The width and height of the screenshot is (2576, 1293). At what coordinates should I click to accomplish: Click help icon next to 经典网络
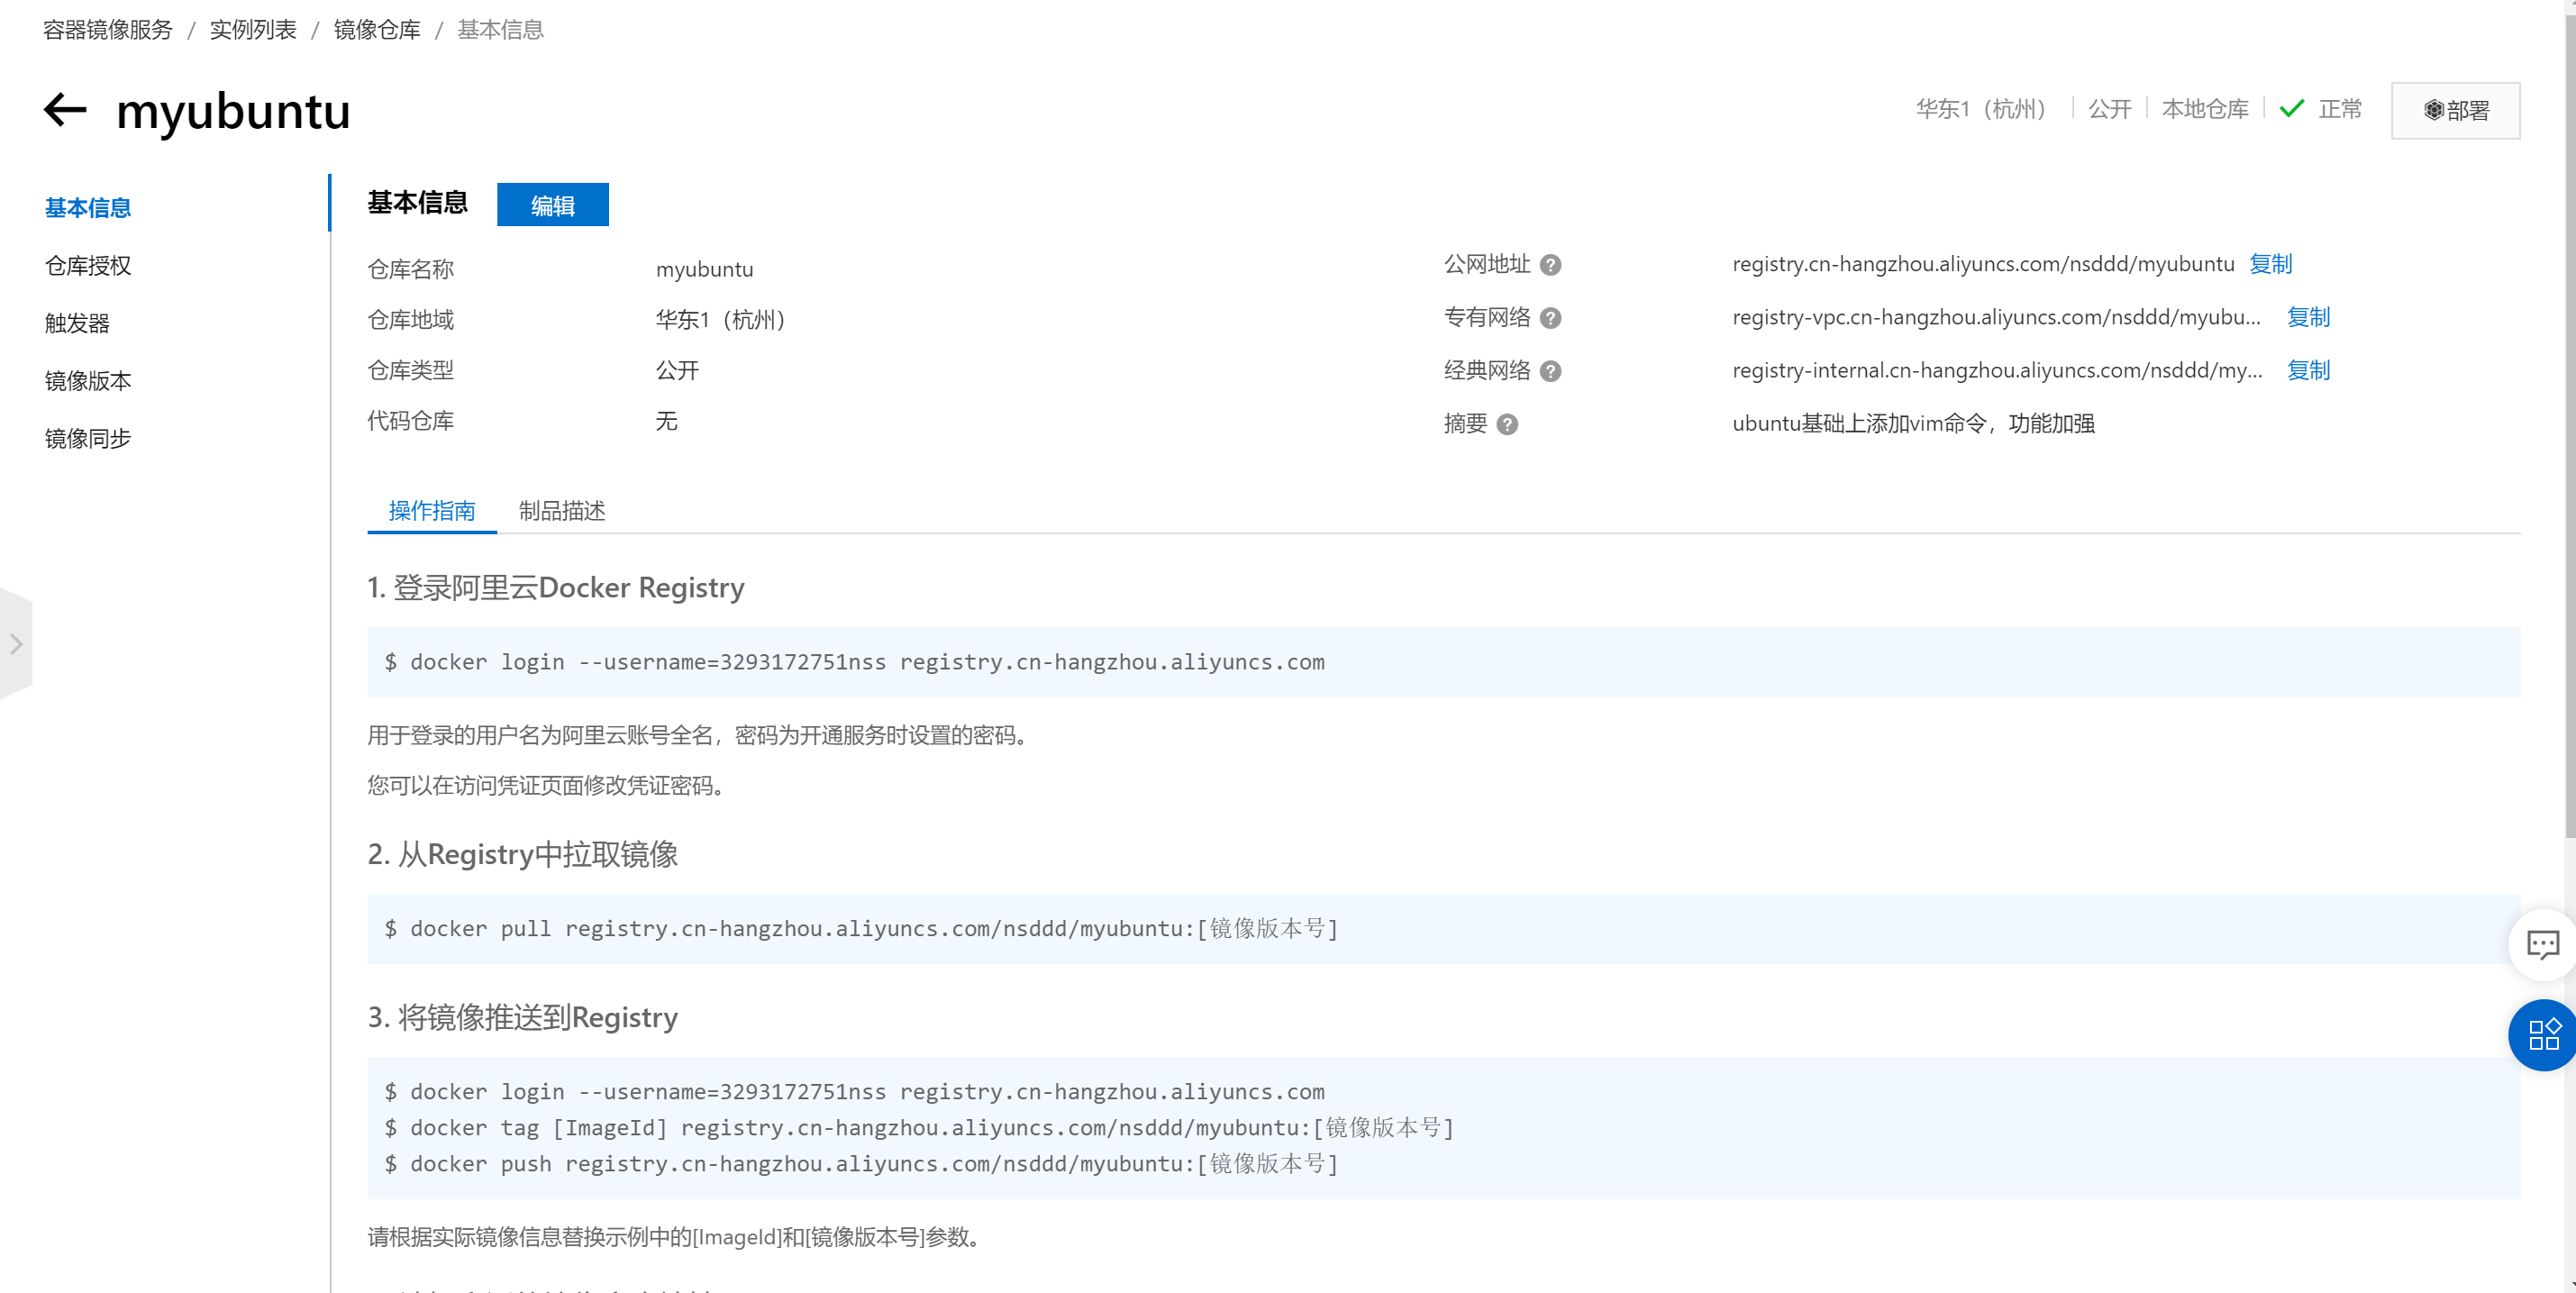(x=1550, y=371)
